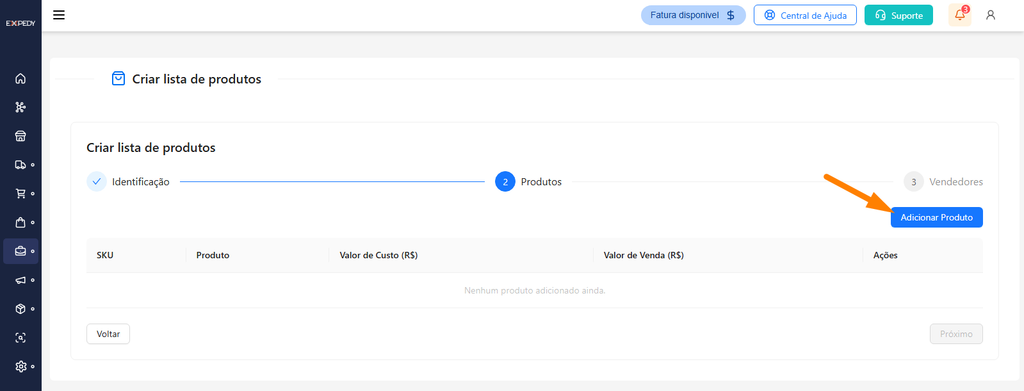Open the store icon in sidebar
Screen dimensions: 1024x391
[20, 136]
